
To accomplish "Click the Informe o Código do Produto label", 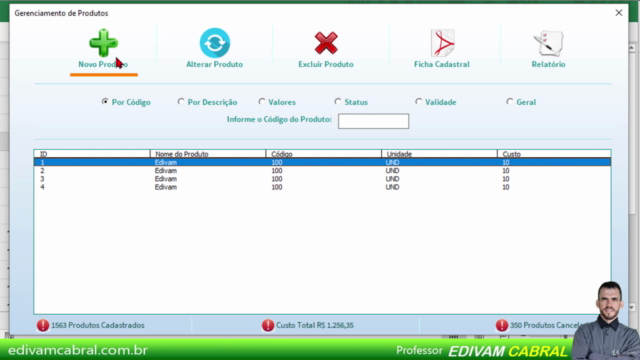I will tap(279, 120).
